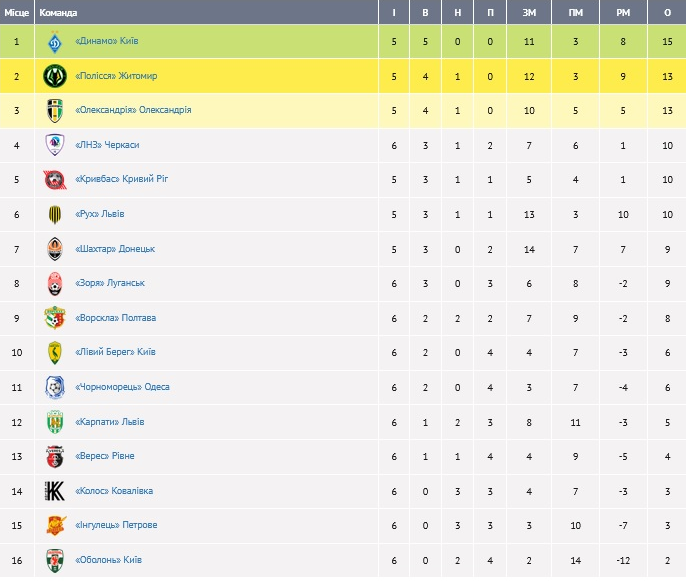
Task: Open the «Чорноморець» Одеса team link
Action: click(x=122, y=387)
